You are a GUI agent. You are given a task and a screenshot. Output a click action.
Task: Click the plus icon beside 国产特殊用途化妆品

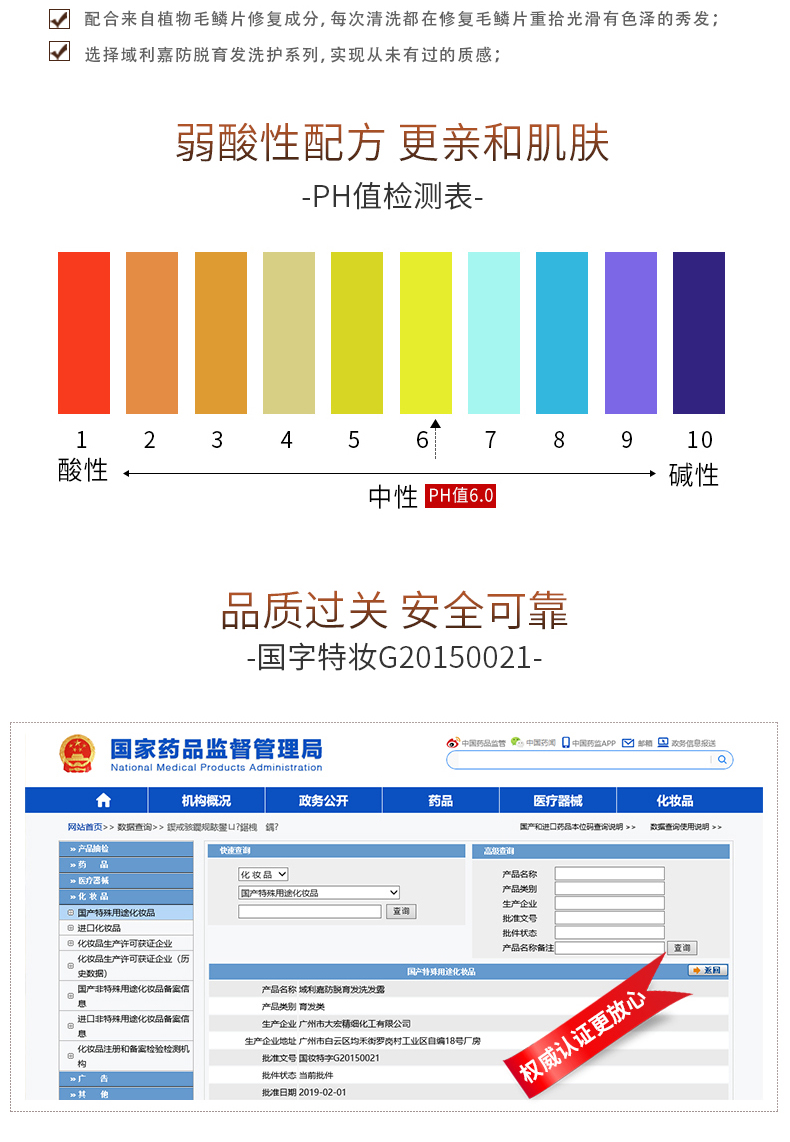pyautogui.click(x=71, y=913)
